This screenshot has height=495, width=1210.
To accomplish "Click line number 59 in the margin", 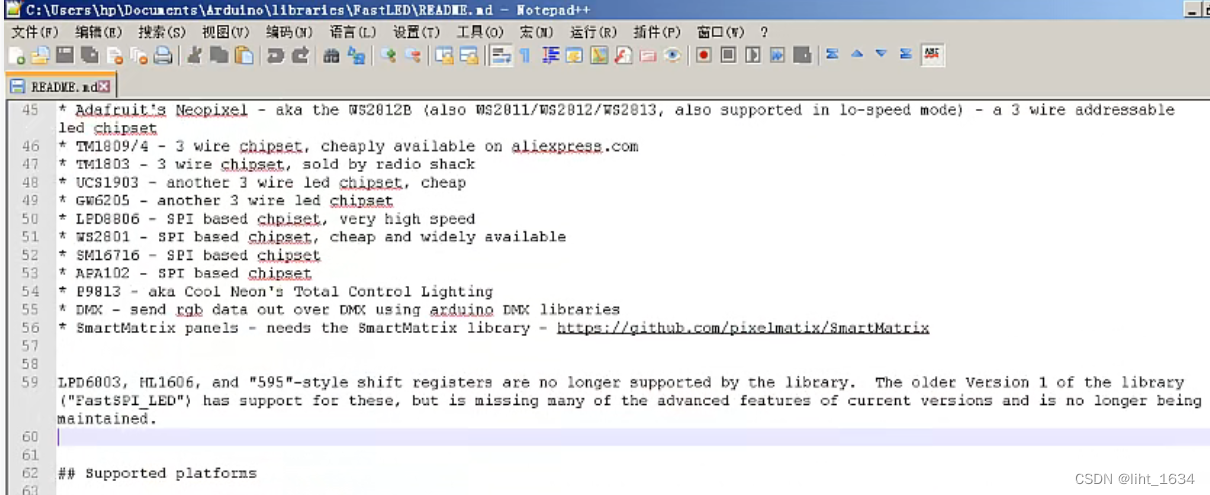I will pyautogui.click(x=29, y=382).
